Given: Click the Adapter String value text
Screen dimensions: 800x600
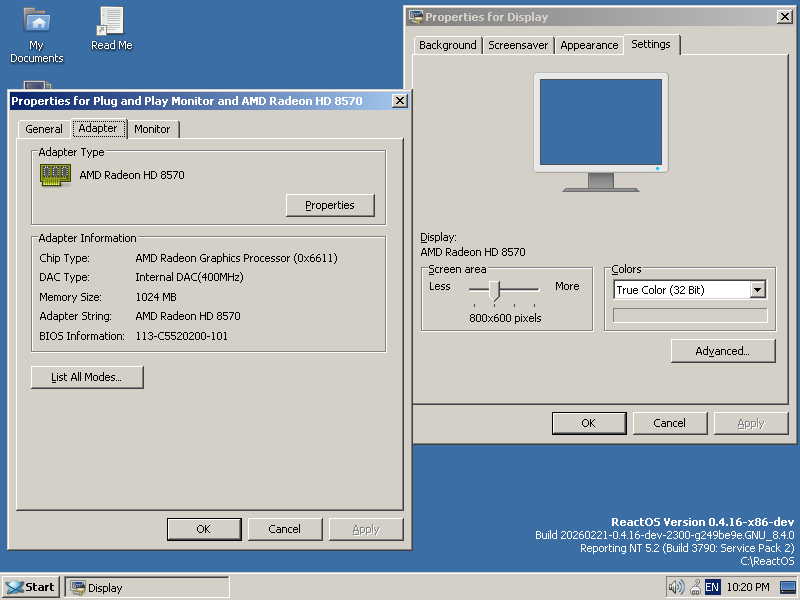Looking at the screenshot, I should pos(188,316).
